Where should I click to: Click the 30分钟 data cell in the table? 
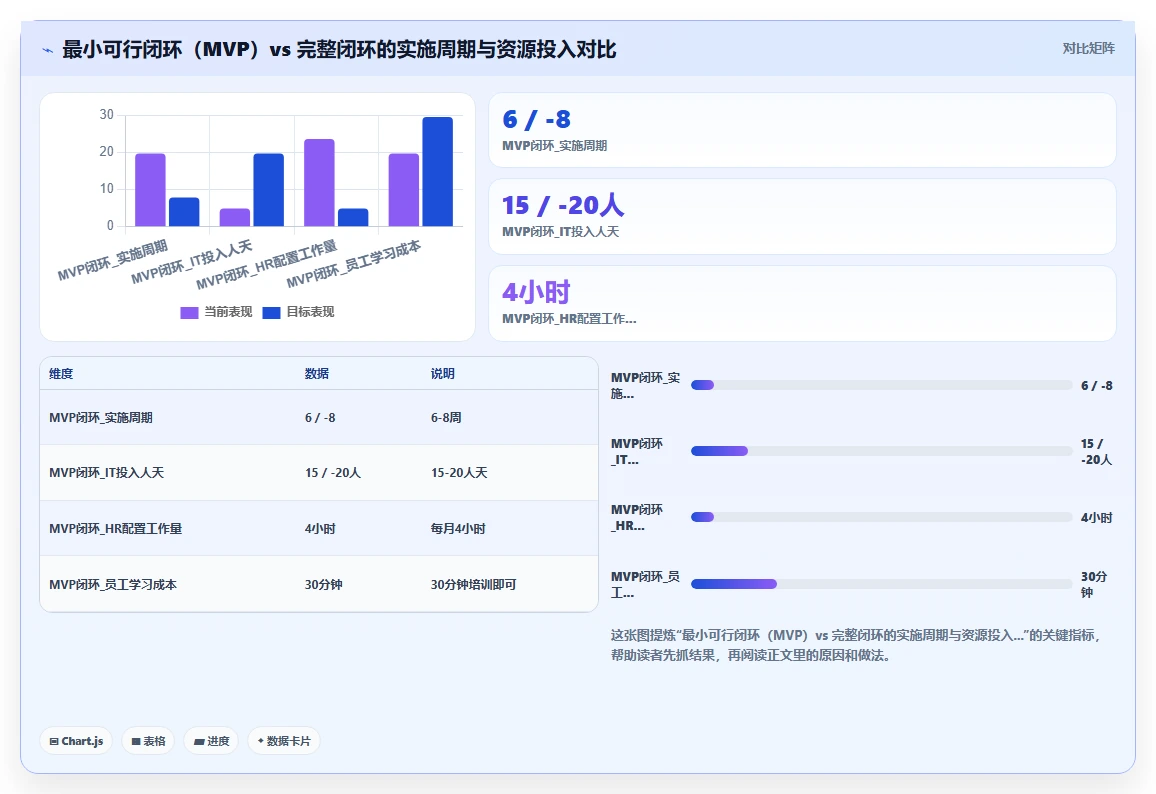click(x=324, y=585)
